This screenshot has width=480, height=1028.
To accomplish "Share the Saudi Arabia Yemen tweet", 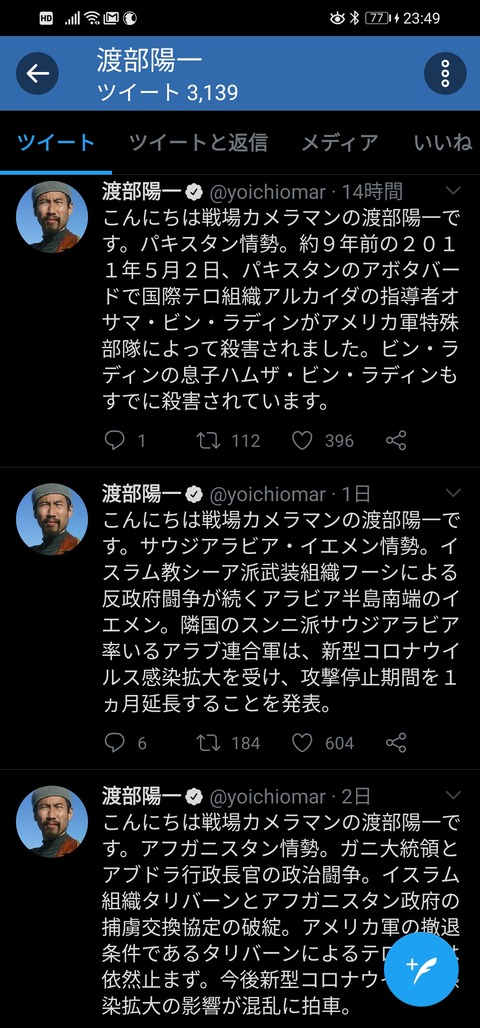I will pyautogui.click(x=396, y=743).
